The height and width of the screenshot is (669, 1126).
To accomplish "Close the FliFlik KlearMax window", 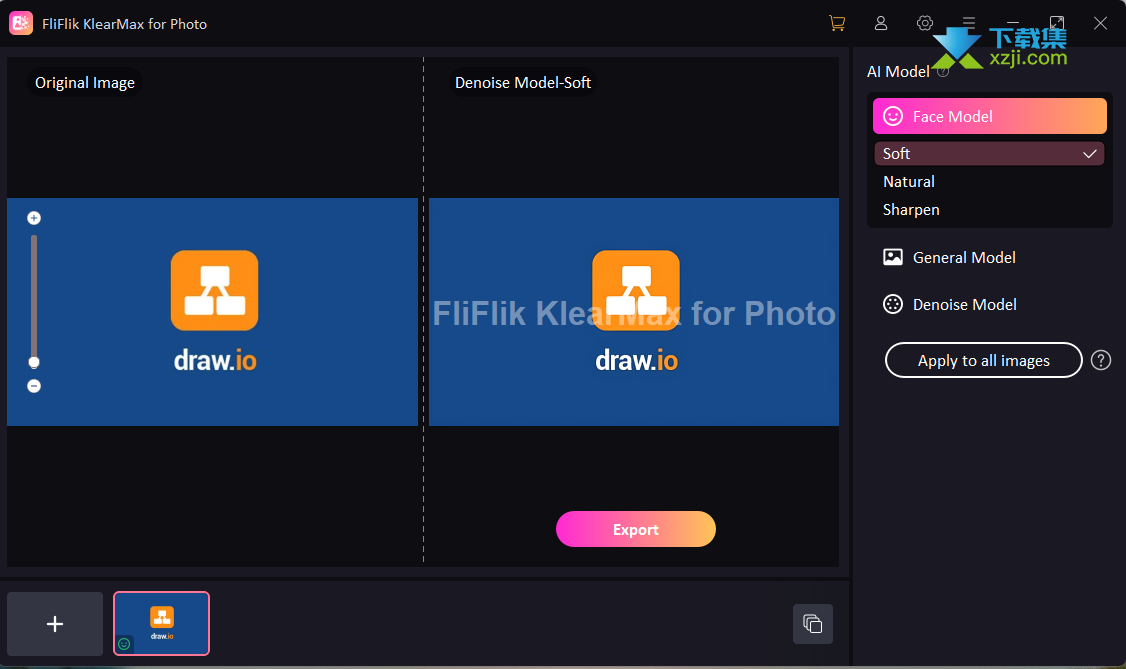I will click(1100, 24).
